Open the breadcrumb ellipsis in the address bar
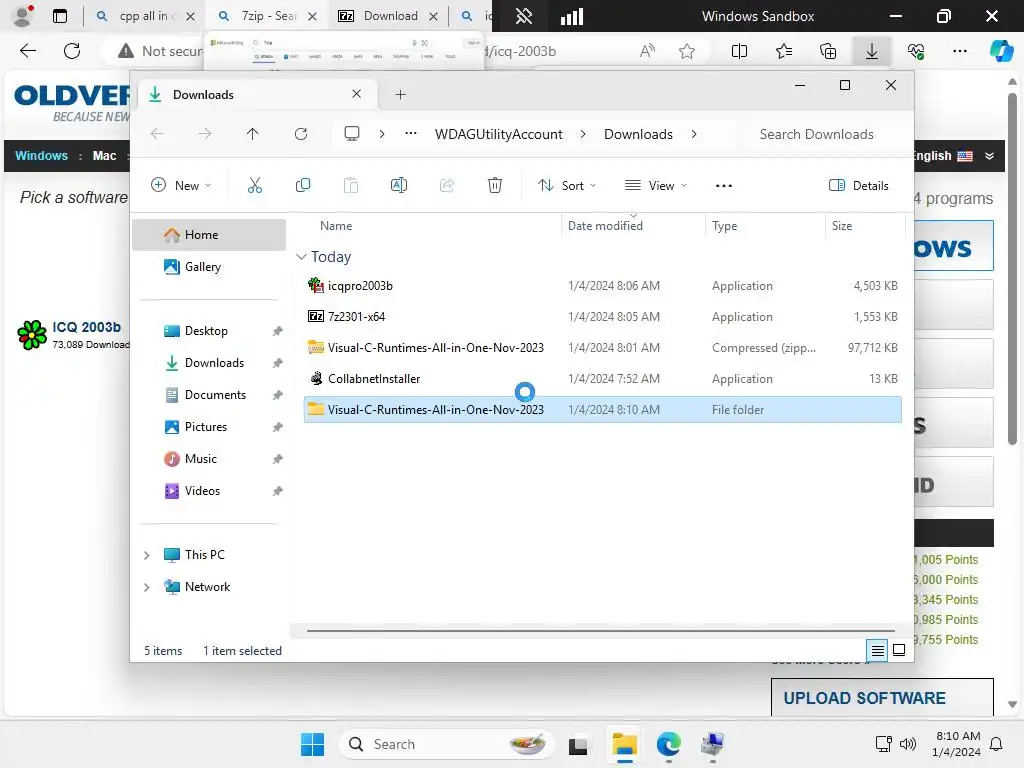 411,134
